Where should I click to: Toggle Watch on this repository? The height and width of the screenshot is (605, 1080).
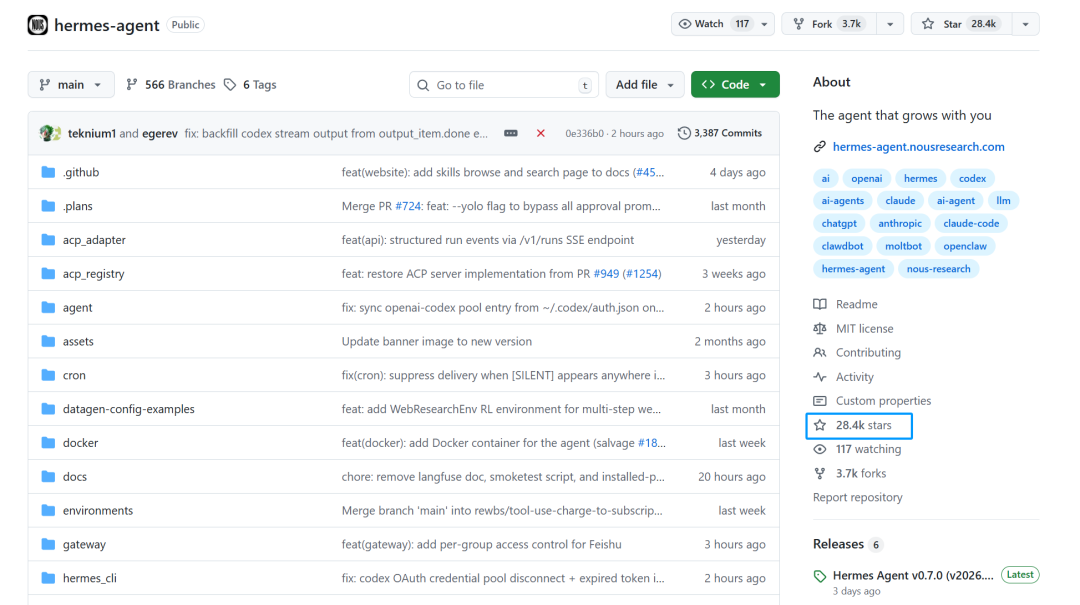click(x=714, y=24)
